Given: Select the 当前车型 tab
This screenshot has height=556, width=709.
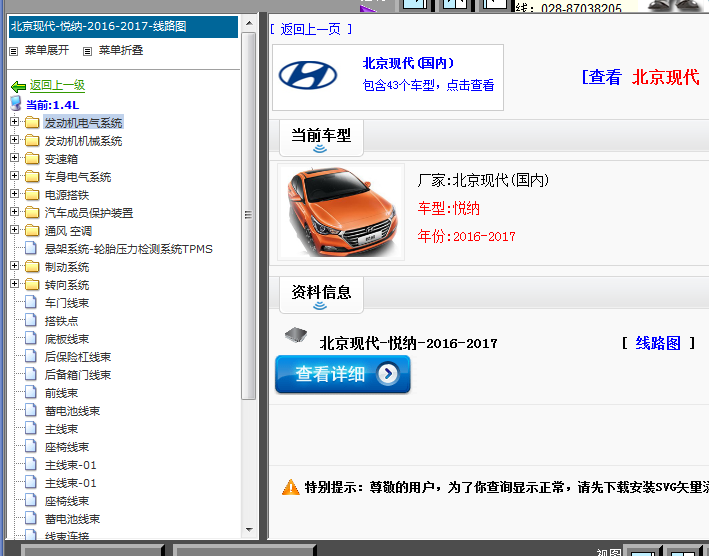Looking at the screenshot, I should [x=321, y=138].
